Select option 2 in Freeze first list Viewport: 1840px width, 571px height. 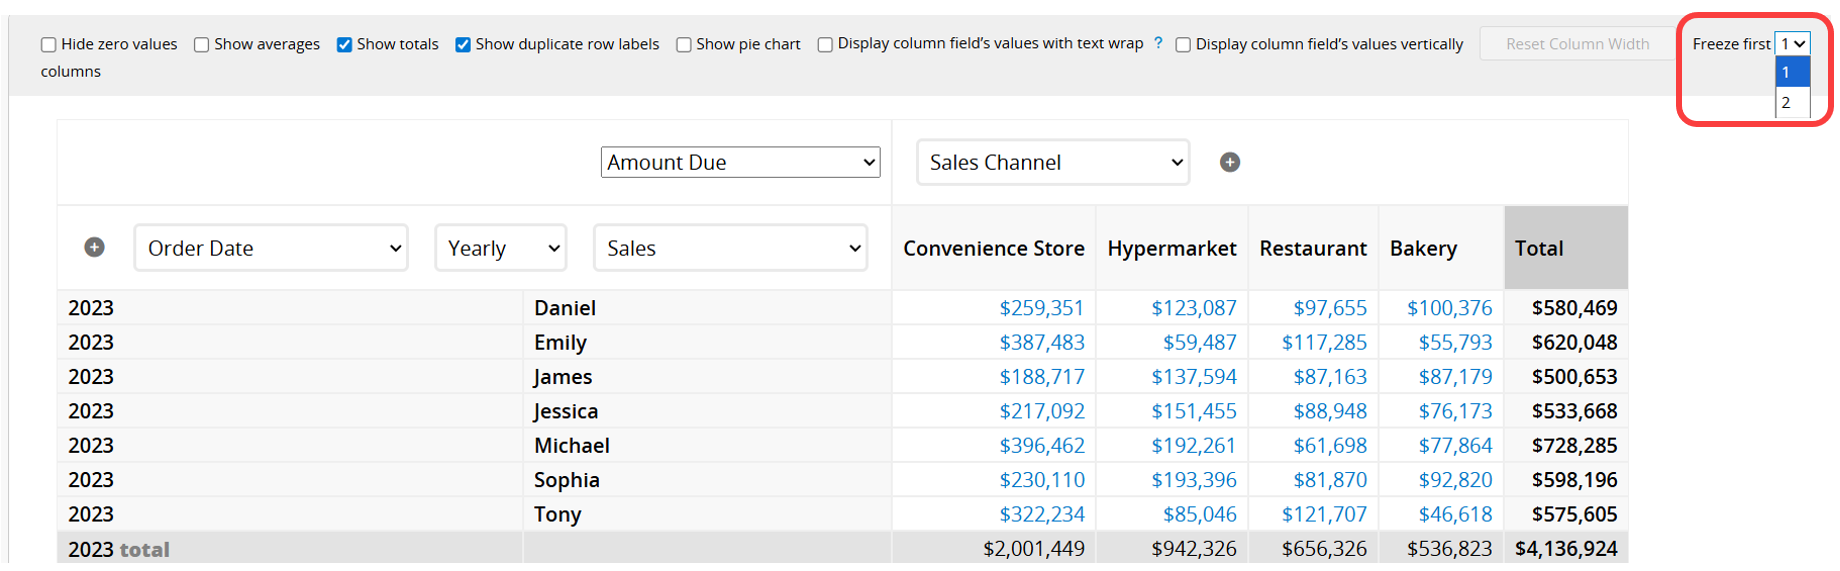[x=1791, y=102]
